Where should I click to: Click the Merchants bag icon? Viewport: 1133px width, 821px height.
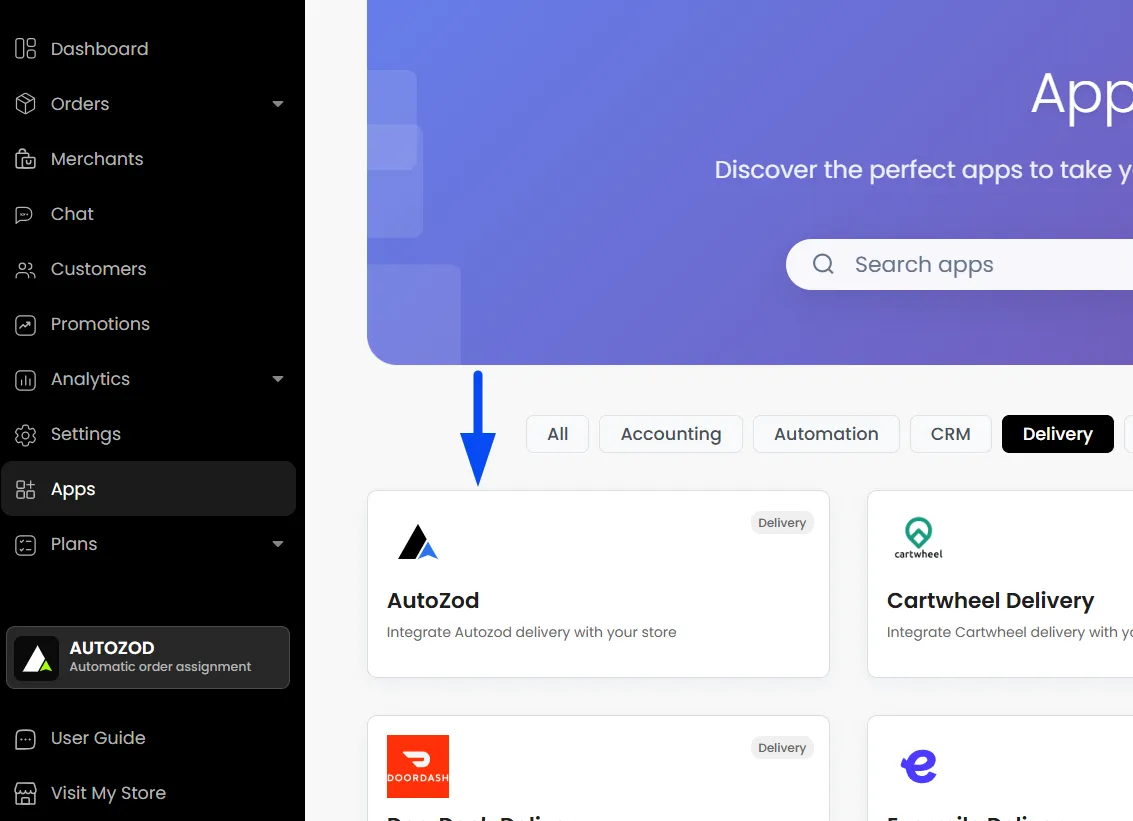(25, 159)
